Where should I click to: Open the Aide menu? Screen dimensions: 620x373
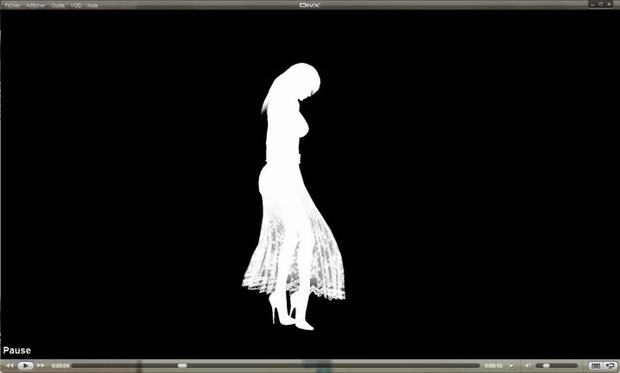pyautogui.click(x=93, y=5)
